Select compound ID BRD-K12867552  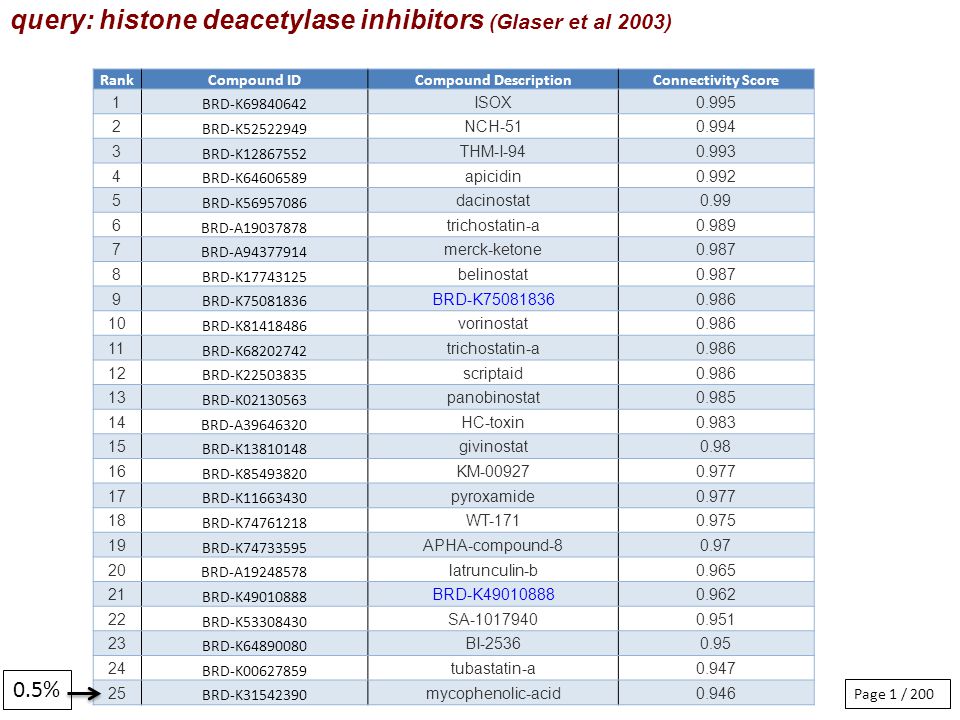[254, 154]
